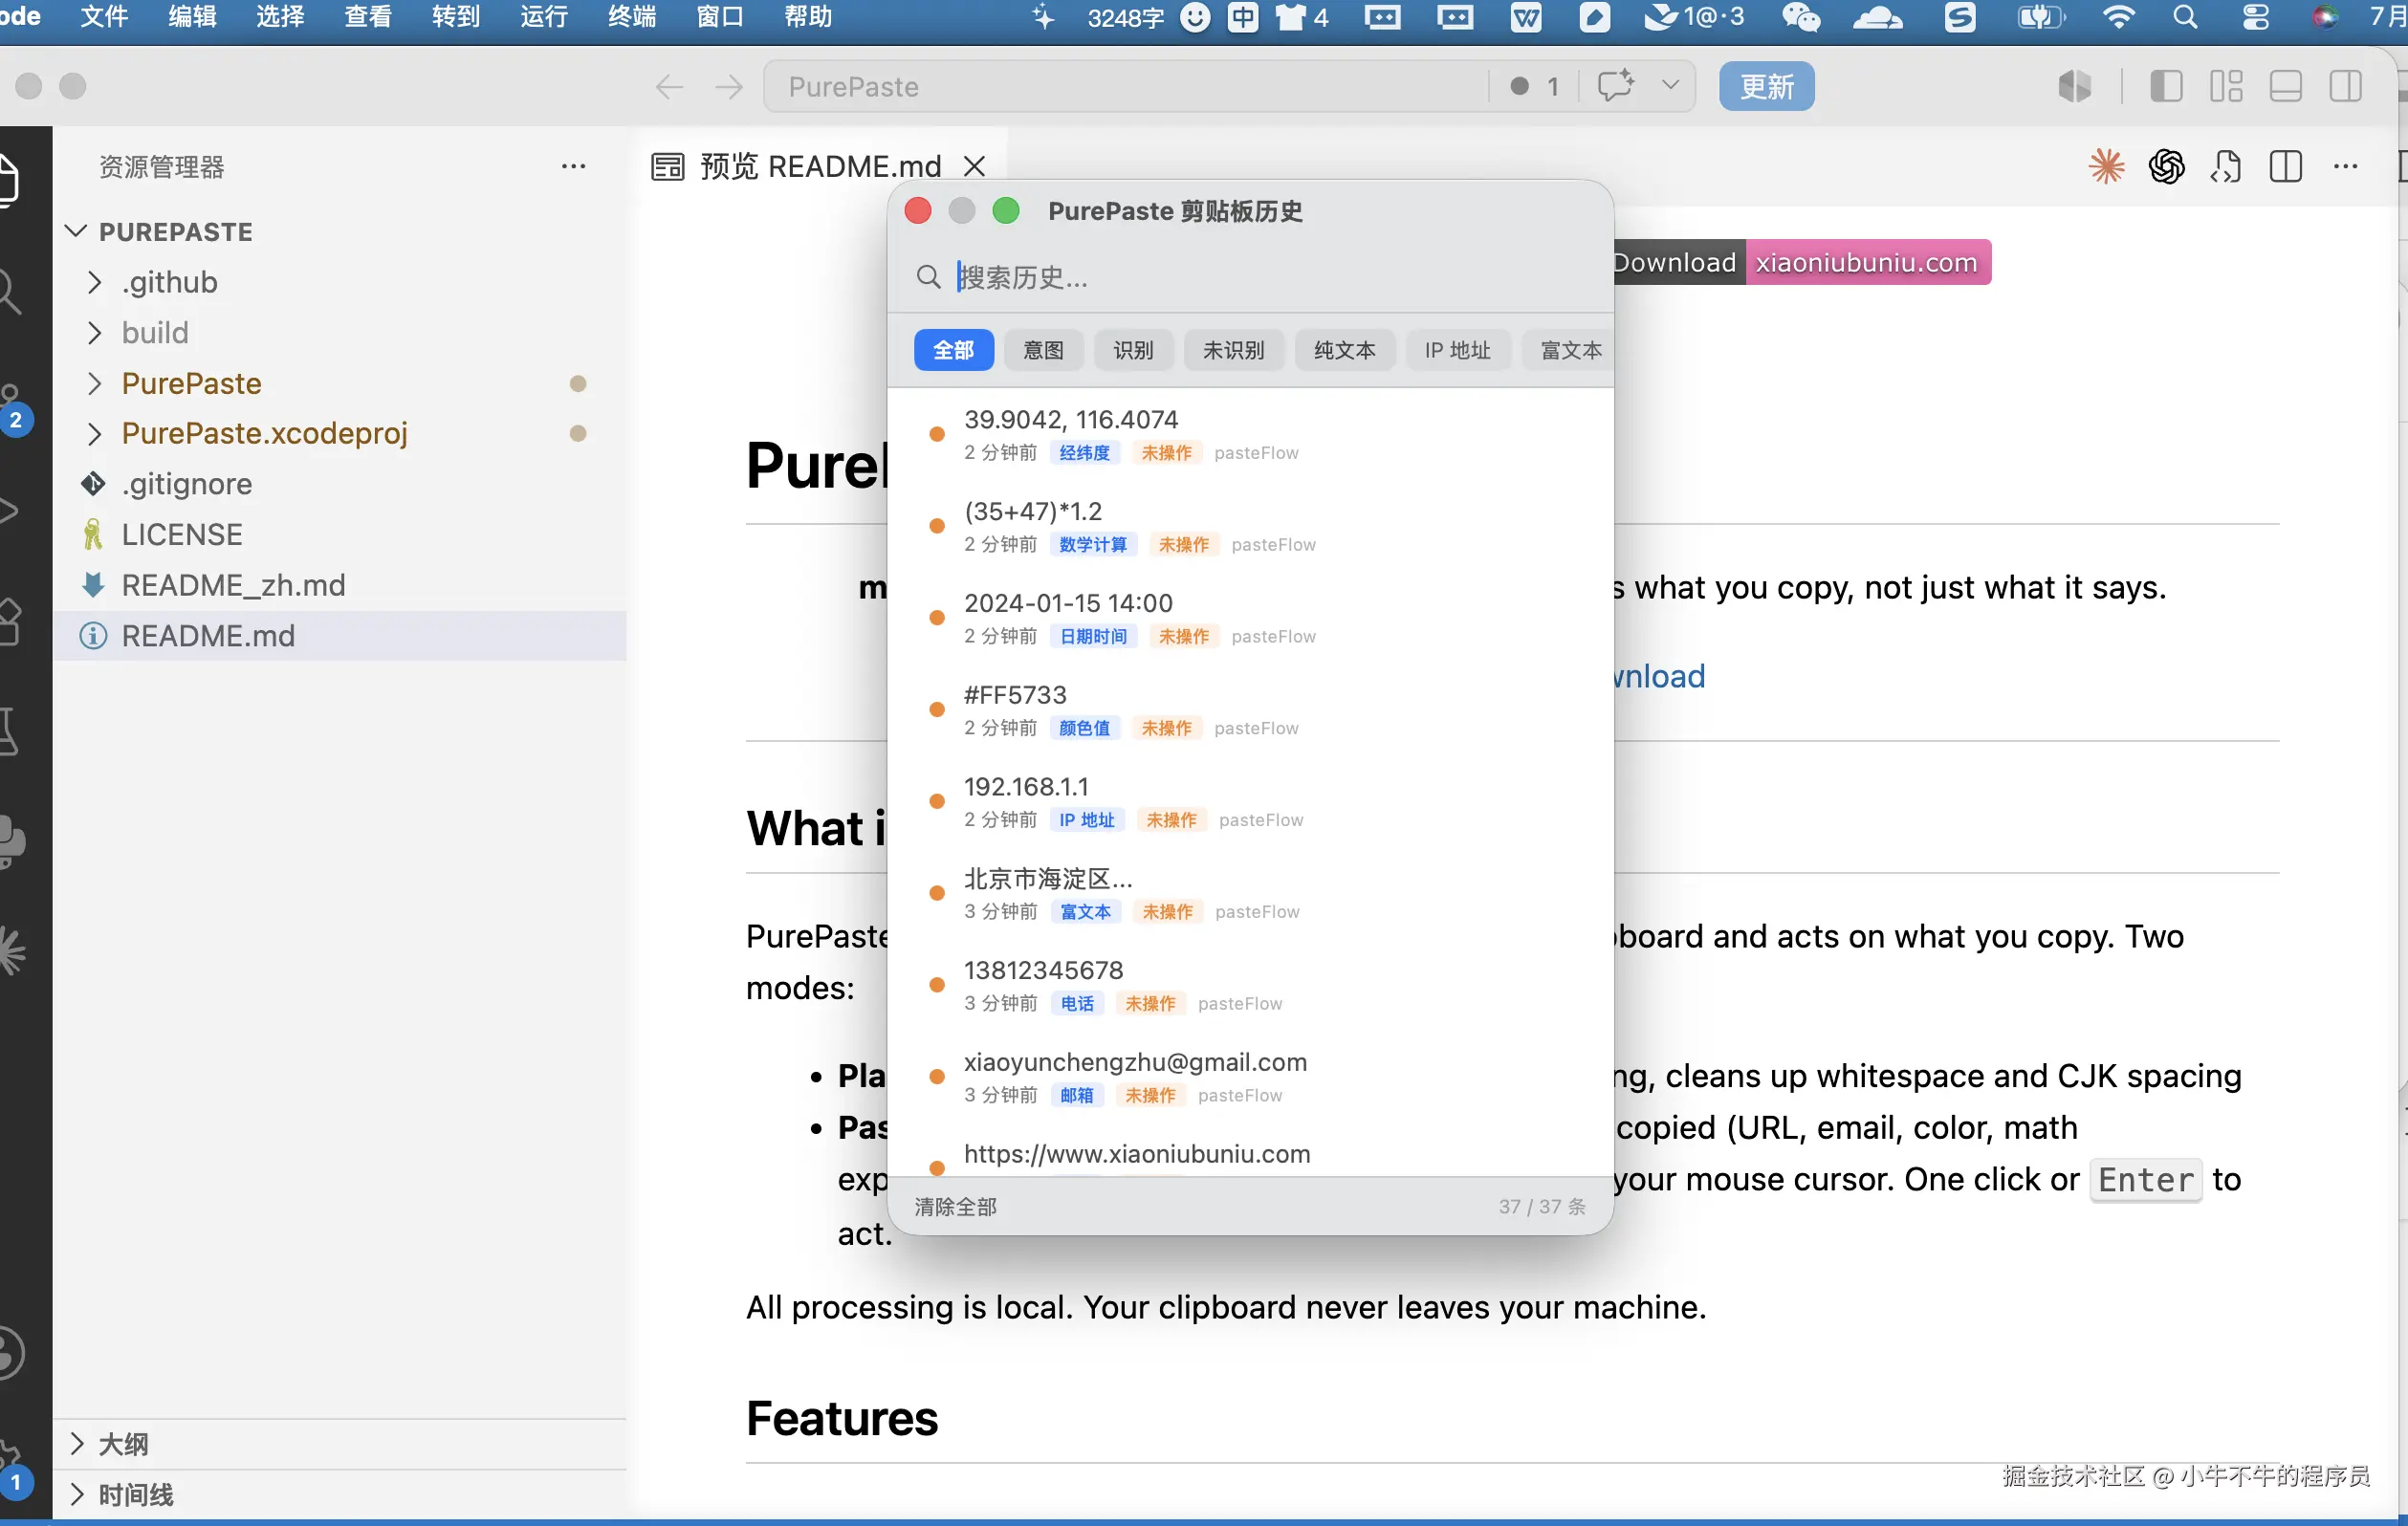Close the 预览 README.md tab
The image size is (2408, 1526).
974,166
